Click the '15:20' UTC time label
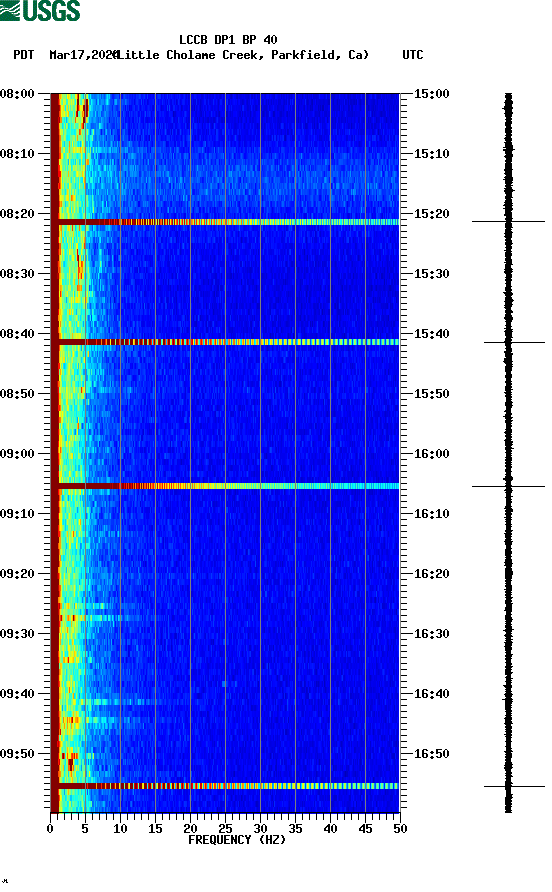Viewport: 552px width, 892px height. 431,214
